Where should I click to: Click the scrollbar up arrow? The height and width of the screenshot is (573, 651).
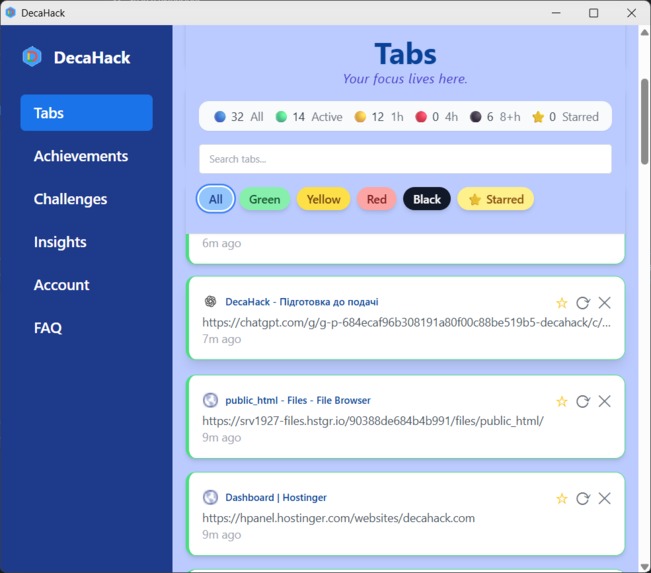coord(644,32)
